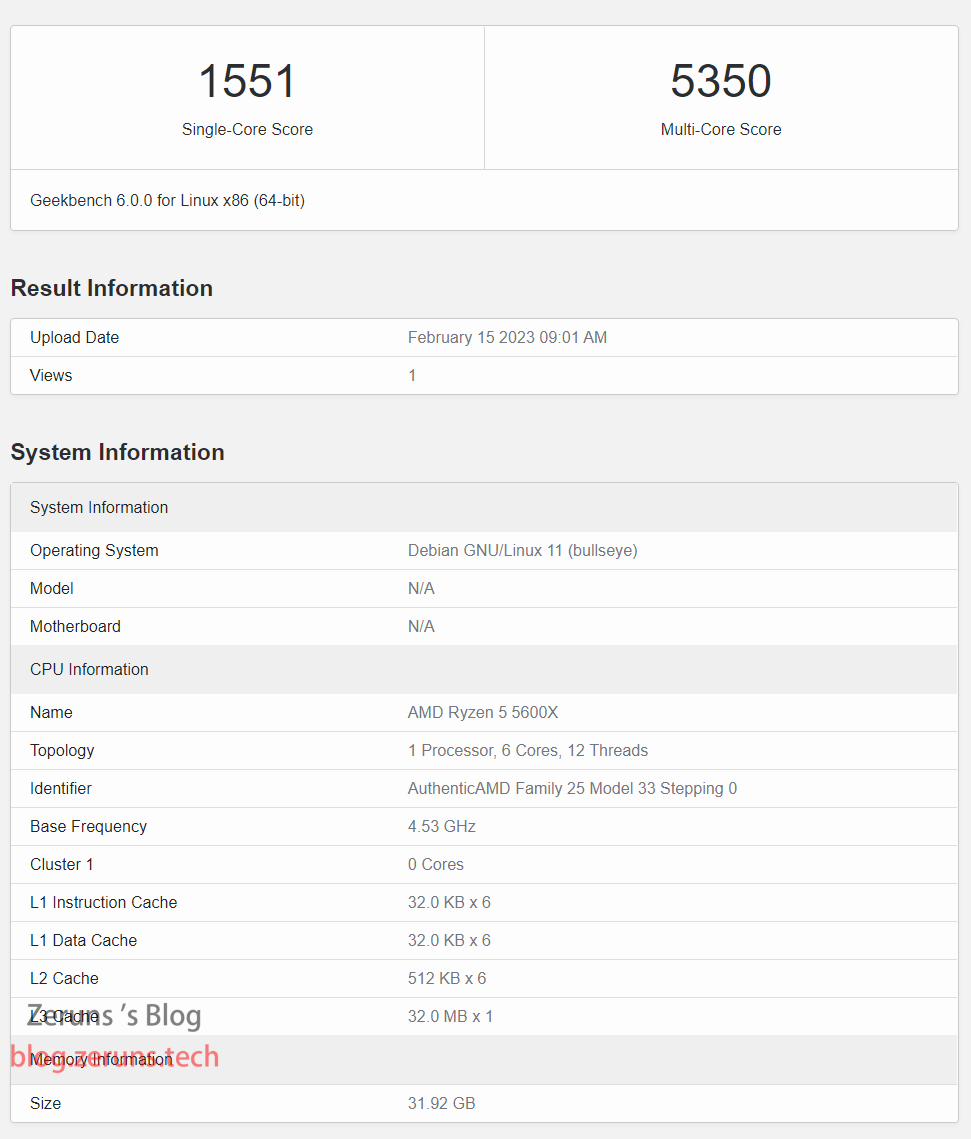Click the Topology value with 6 Cores
Image resolution: width=971 pixels, height=1139 pixels.
tap(527, 751)
